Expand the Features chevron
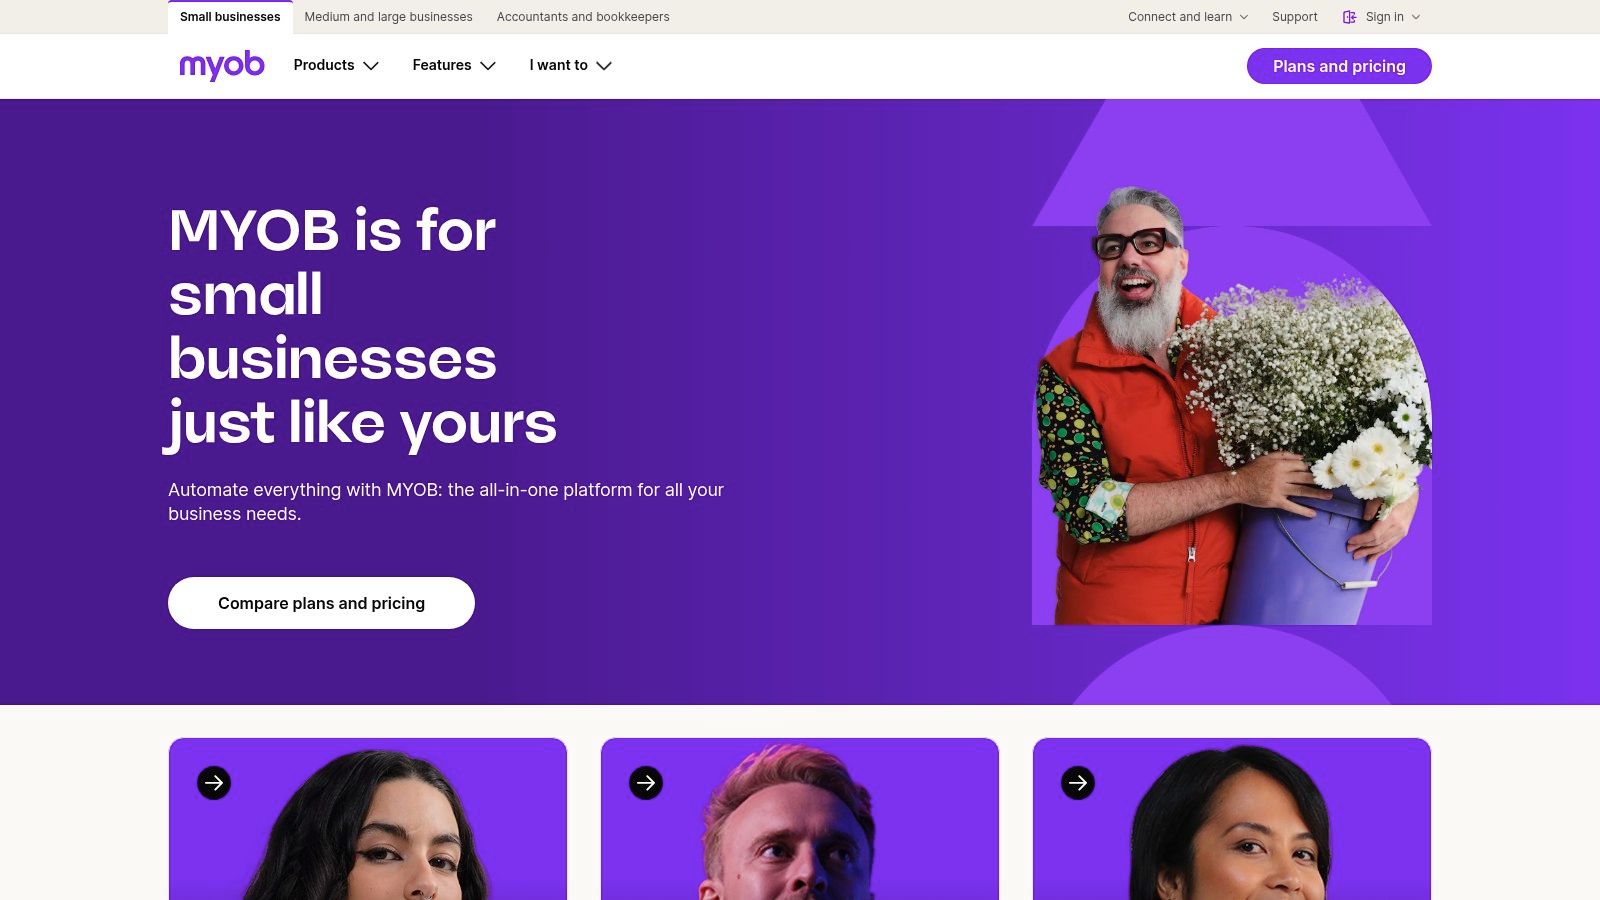1600x900 pixels. click(488, 66)
